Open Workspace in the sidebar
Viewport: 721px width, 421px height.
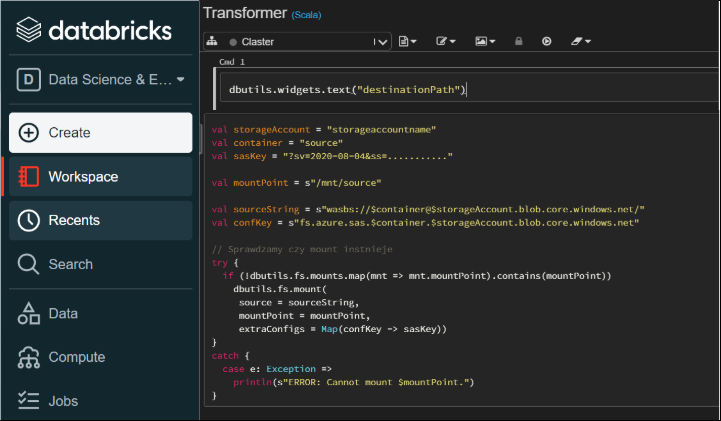click(101, 176)
